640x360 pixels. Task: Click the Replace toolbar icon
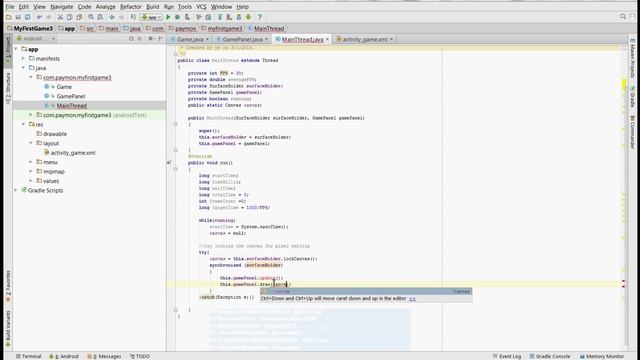[x=100, y=17]
